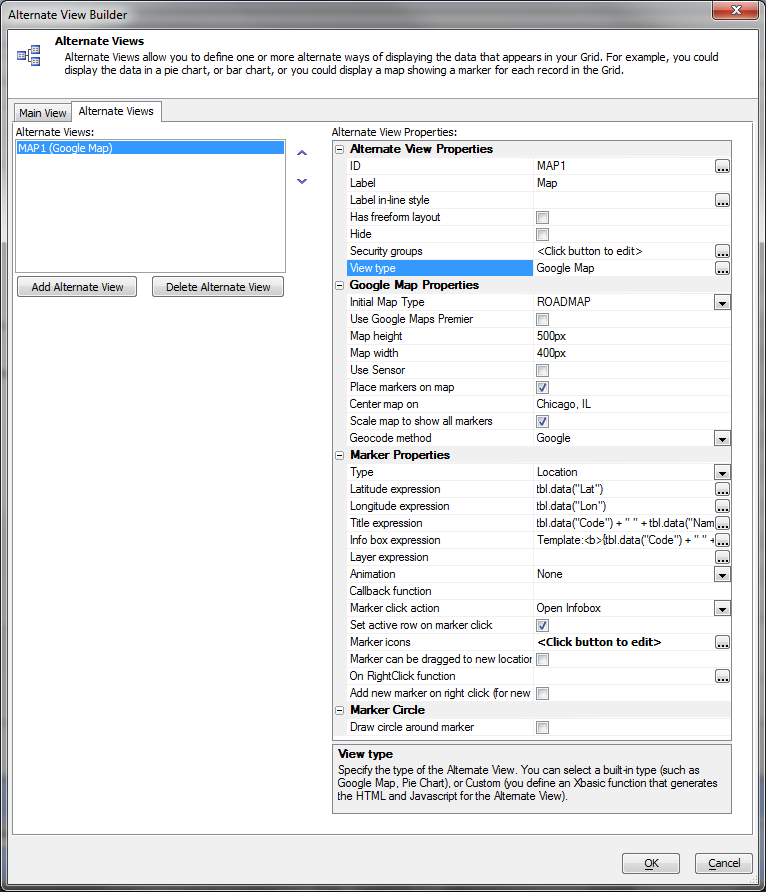Open the Geocode method dropdown
This screenshot has width=766, height=892.
click(x=722, y=439)
